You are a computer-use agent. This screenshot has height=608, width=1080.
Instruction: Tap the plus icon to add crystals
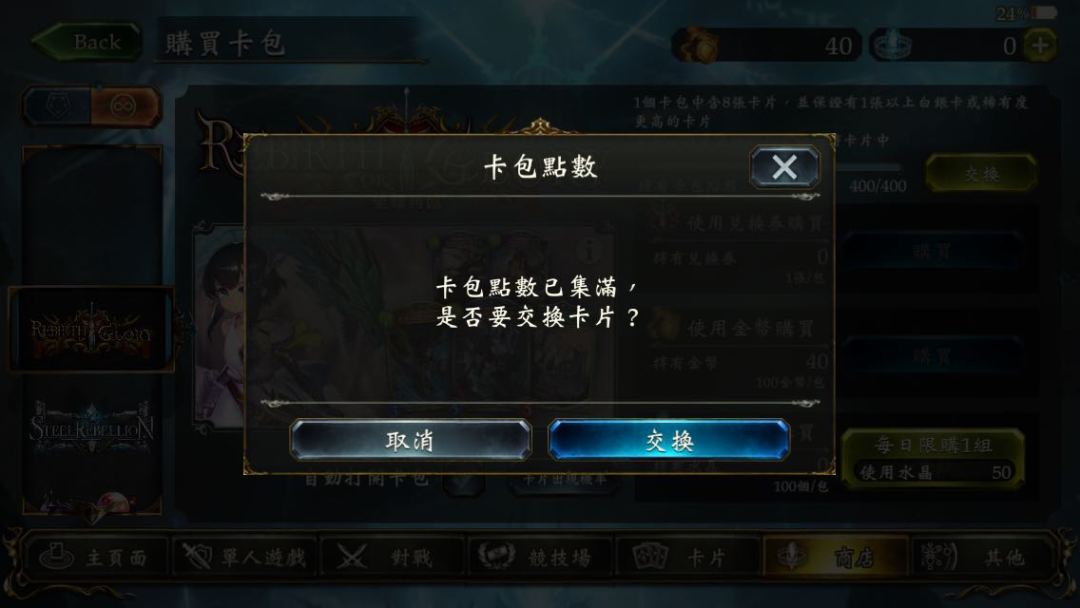(x=1040, y=45)
